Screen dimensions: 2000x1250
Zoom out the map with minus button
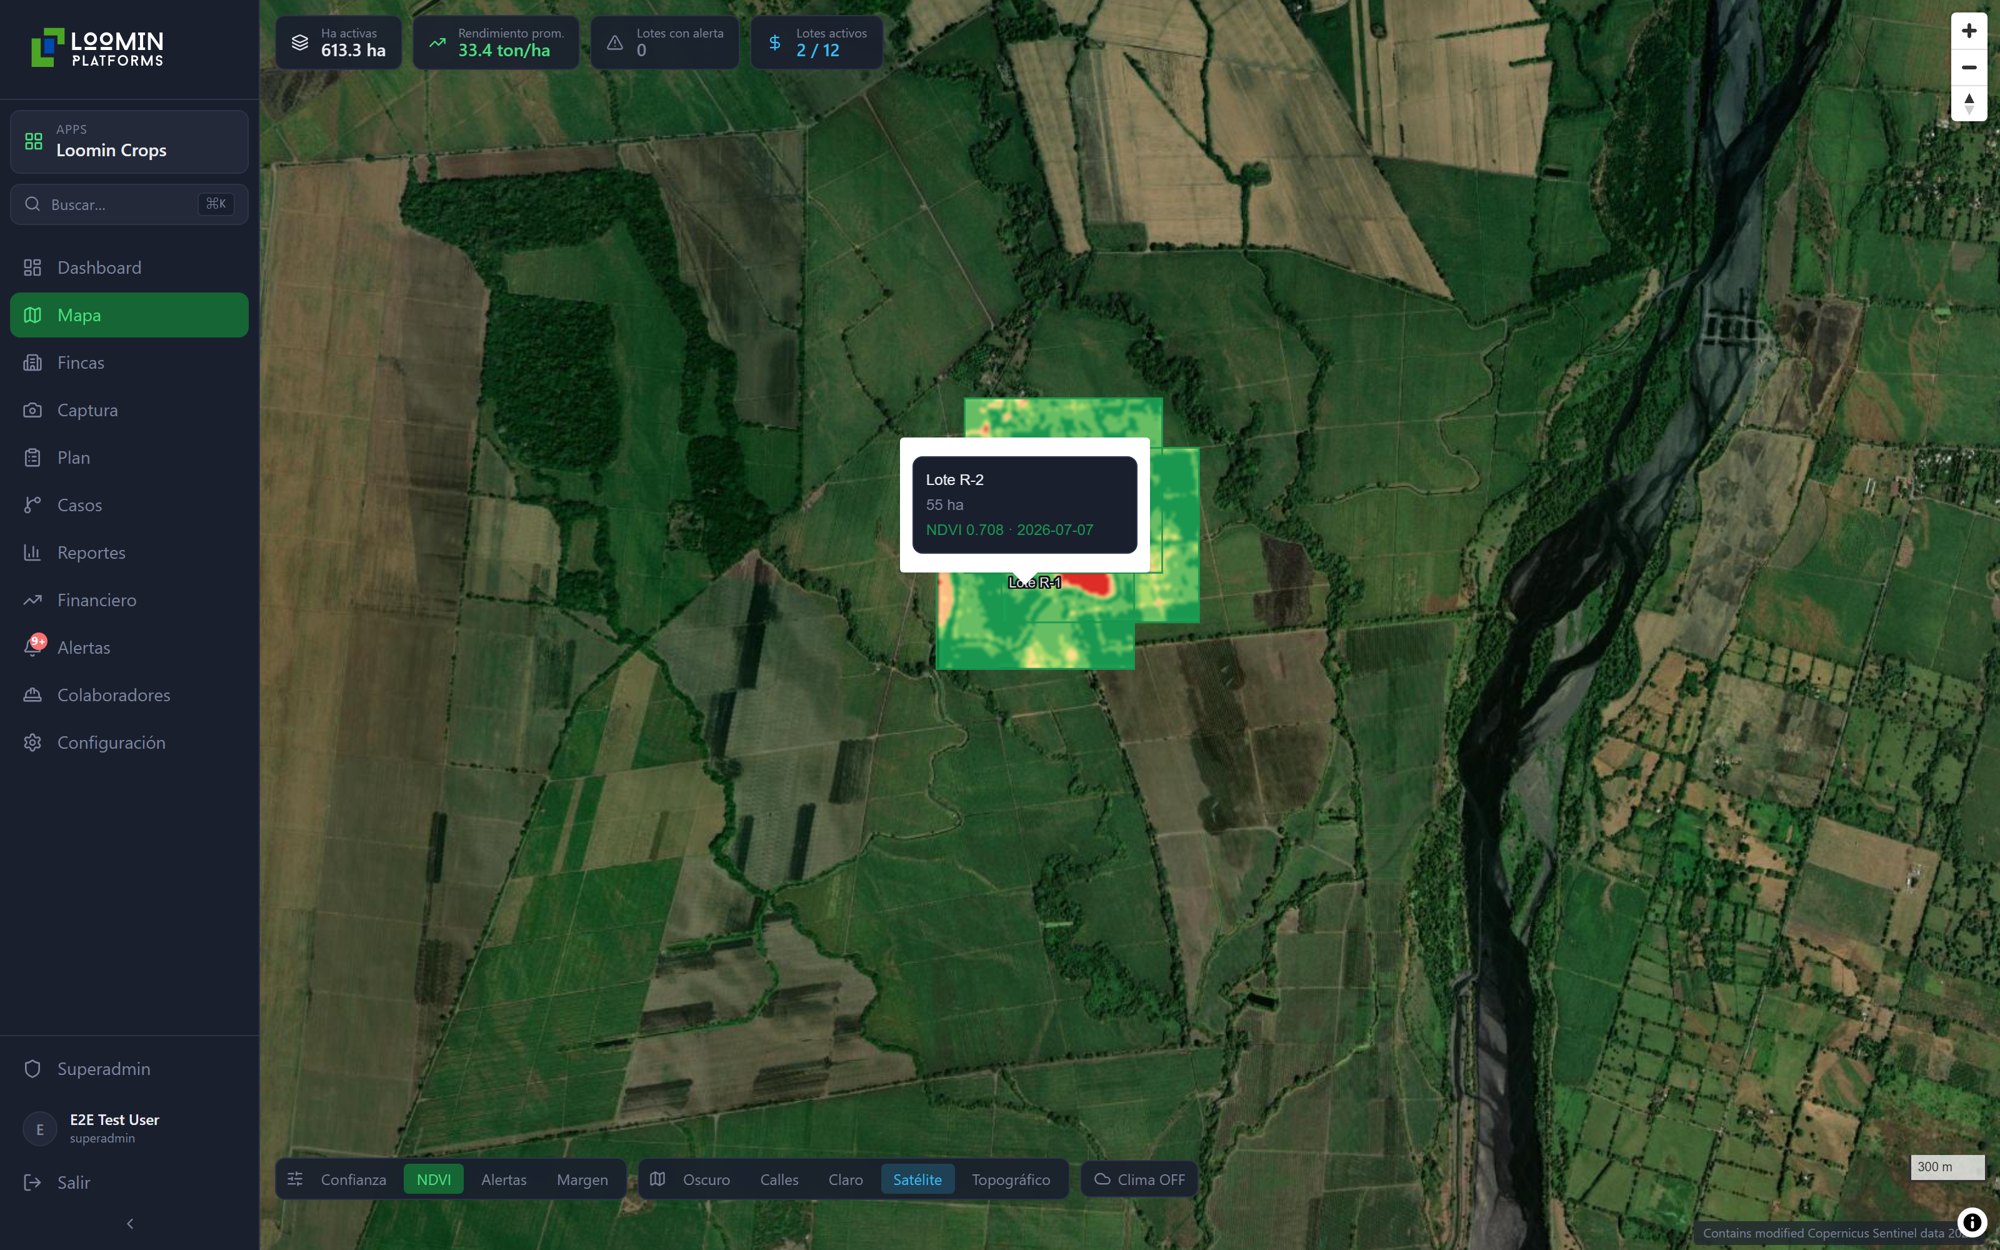pyautogui.click(x=1969, y=67)
